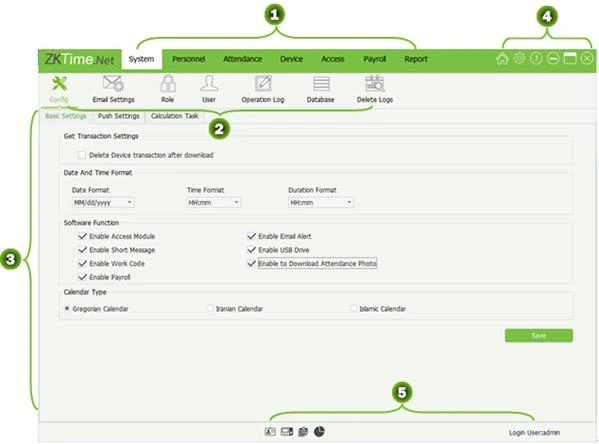Image resolution: width=599 pixels, height=444 pixels.
Task: Open the Time Format dropdown
Action: coord(214,203)
